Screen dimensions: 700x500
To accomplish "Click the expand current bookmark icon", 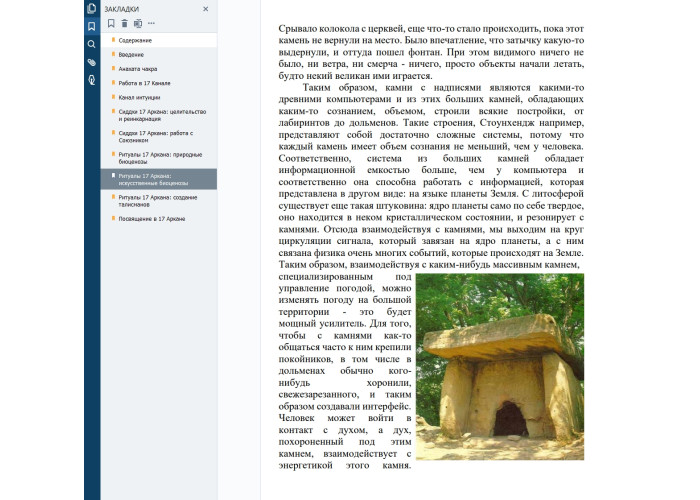I will pos(137,23).
